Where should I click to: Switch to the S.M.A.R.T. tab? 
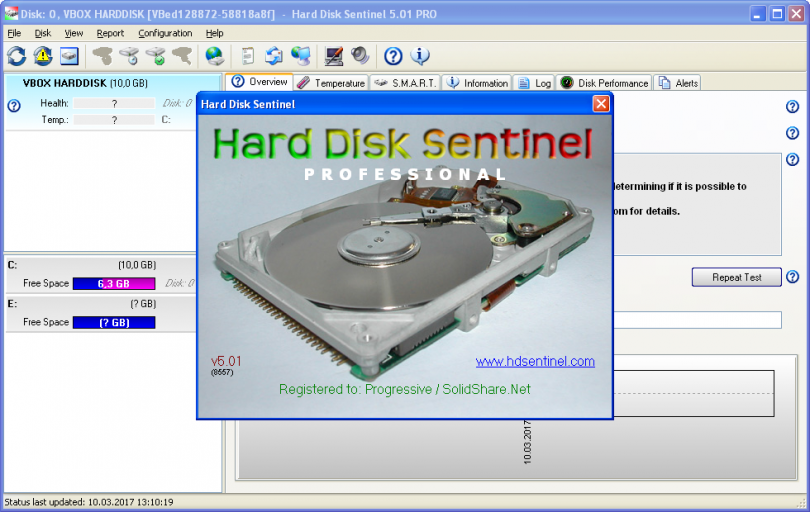405,83
